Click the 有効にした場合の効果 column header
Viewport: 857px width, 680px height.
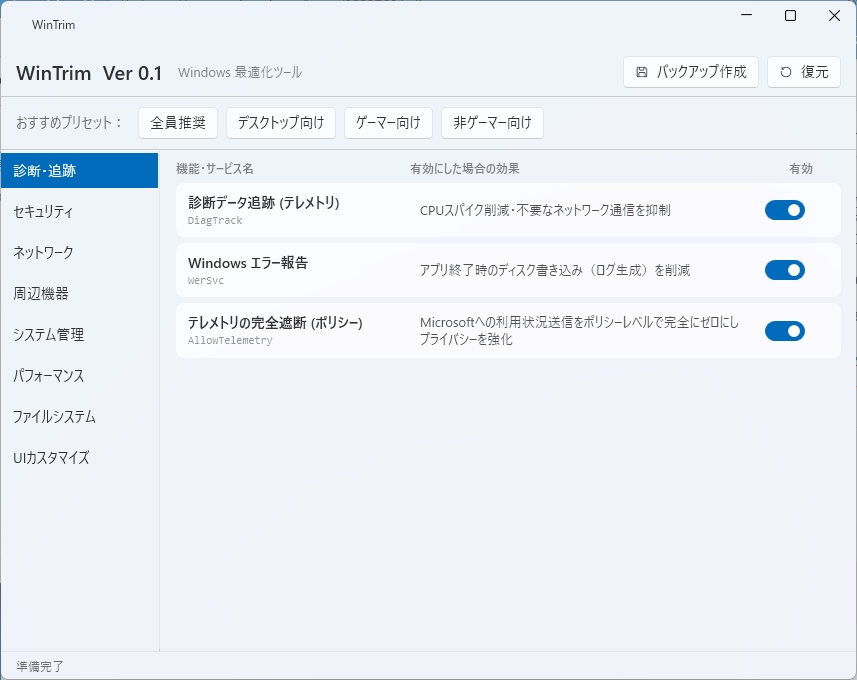click(465, 169)
